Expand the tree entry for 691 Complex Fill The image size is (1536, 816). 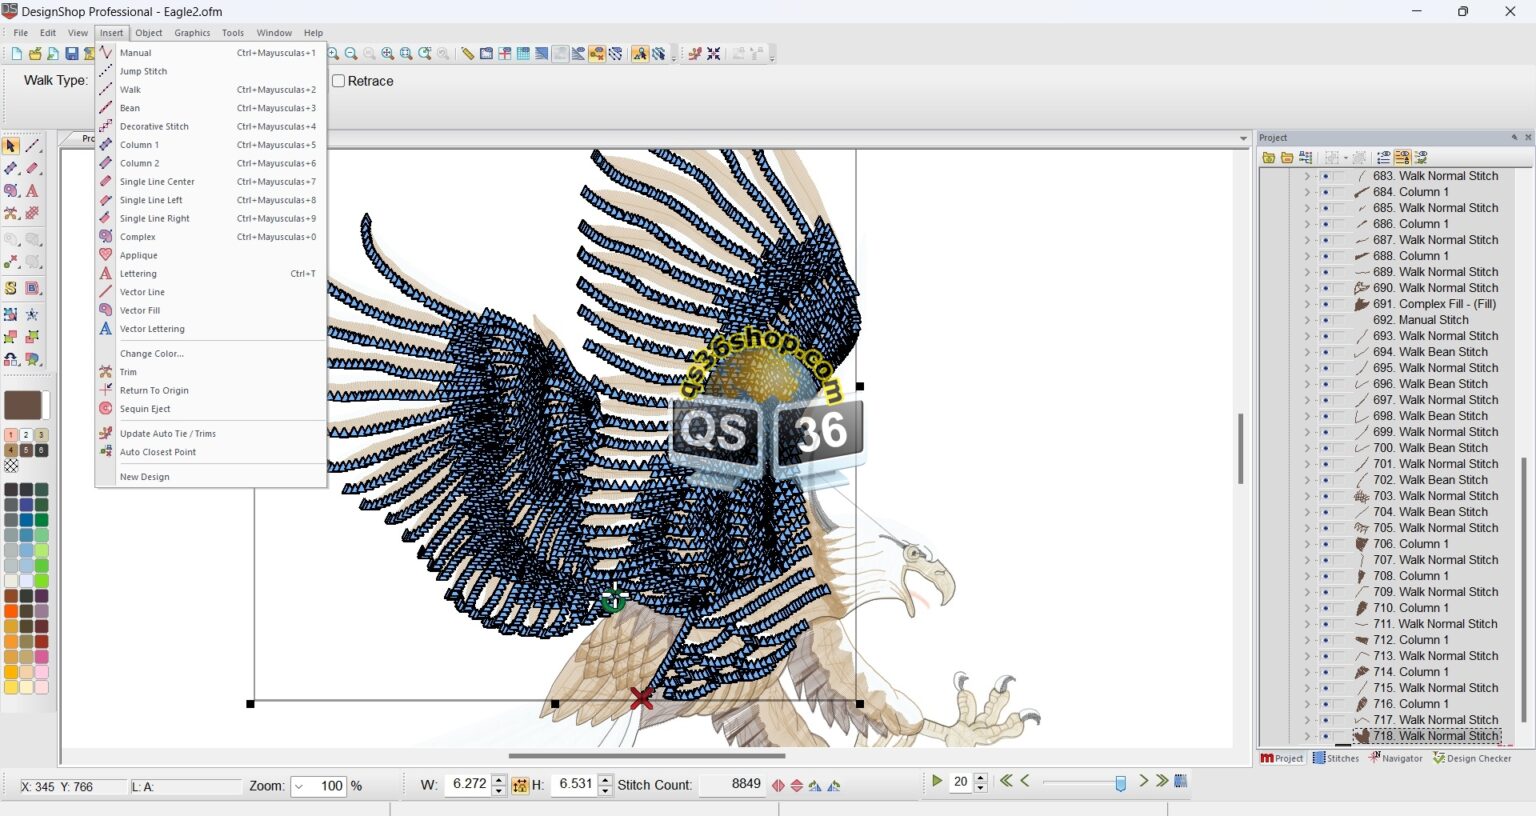tap(1308, 303)
